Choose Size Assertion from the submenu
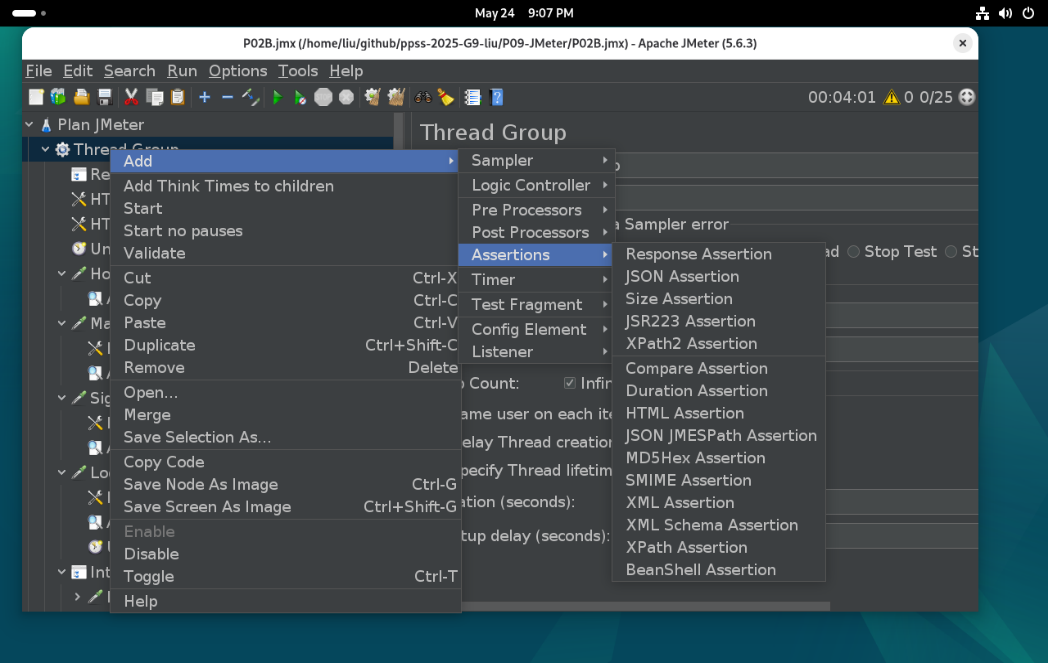The height and width of the screenshot is (663, 1048). point(718,299)
